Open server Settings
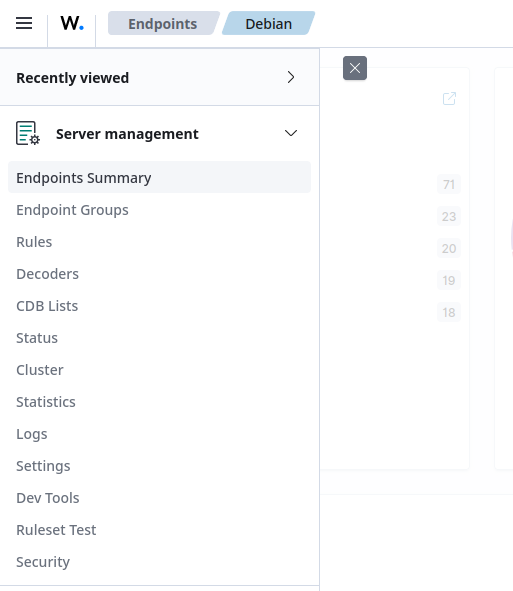The width and height of the screenshot is (513, 591). pyautogui.click(x=43, y=466)
